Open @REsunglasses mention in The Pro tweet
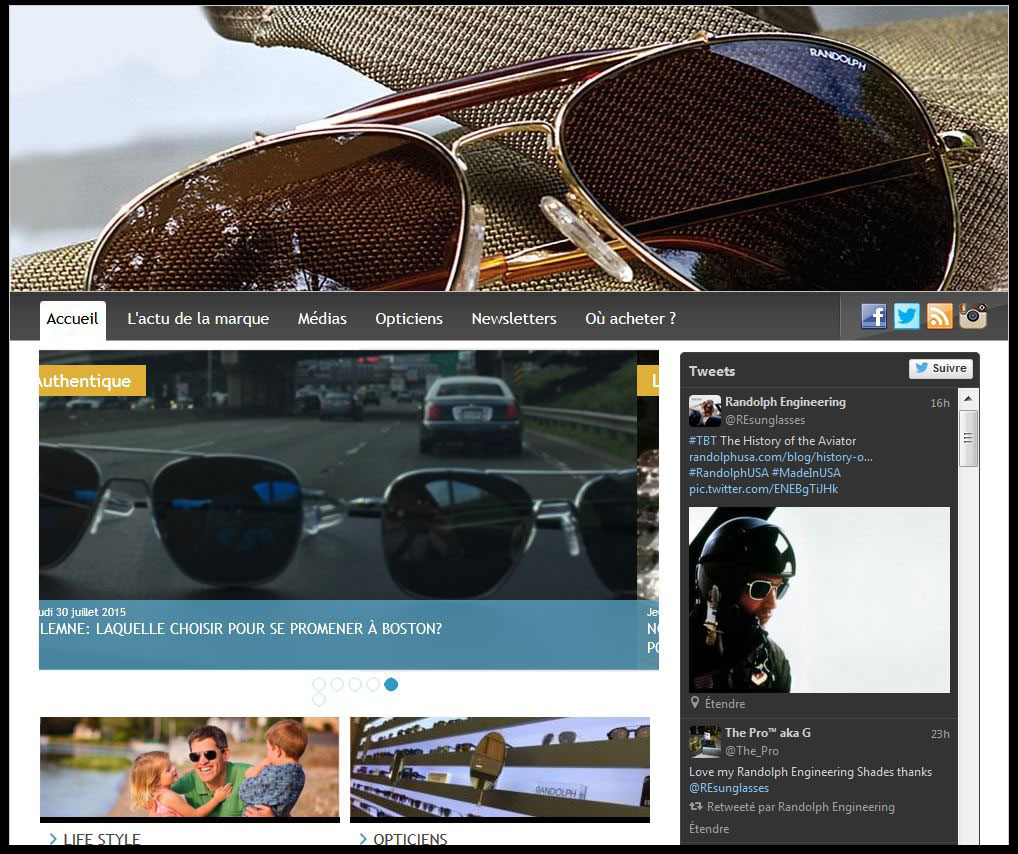 coord(728,788)
